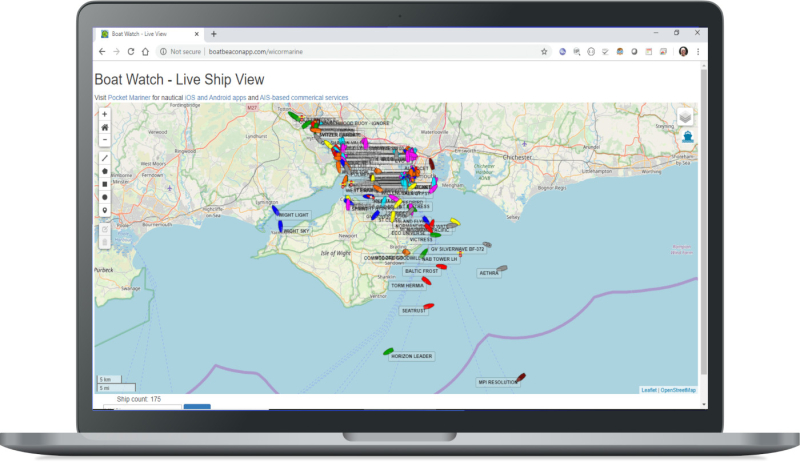
Task: Open the Chrome profile avatar menu
Action: coord(683,51)
